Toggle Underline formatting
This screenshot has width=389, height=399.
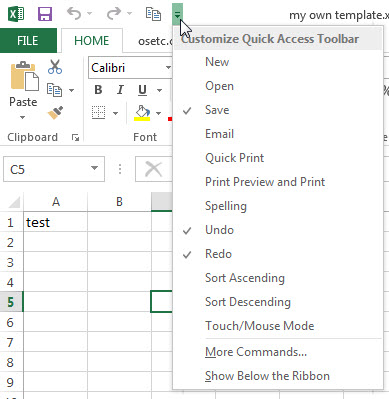pyautogui.click(x=142, y=90)
